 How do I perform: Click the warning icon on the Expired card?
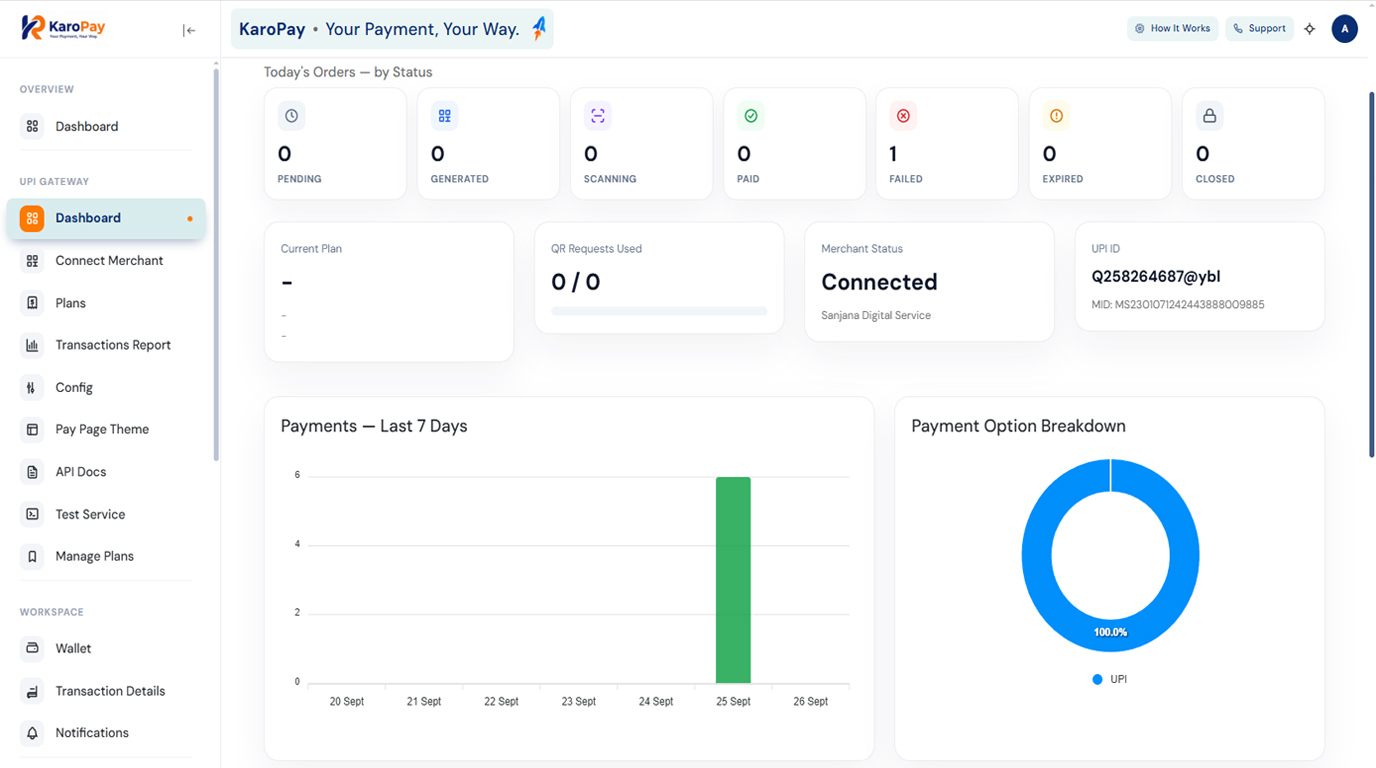coord(1056,116)
